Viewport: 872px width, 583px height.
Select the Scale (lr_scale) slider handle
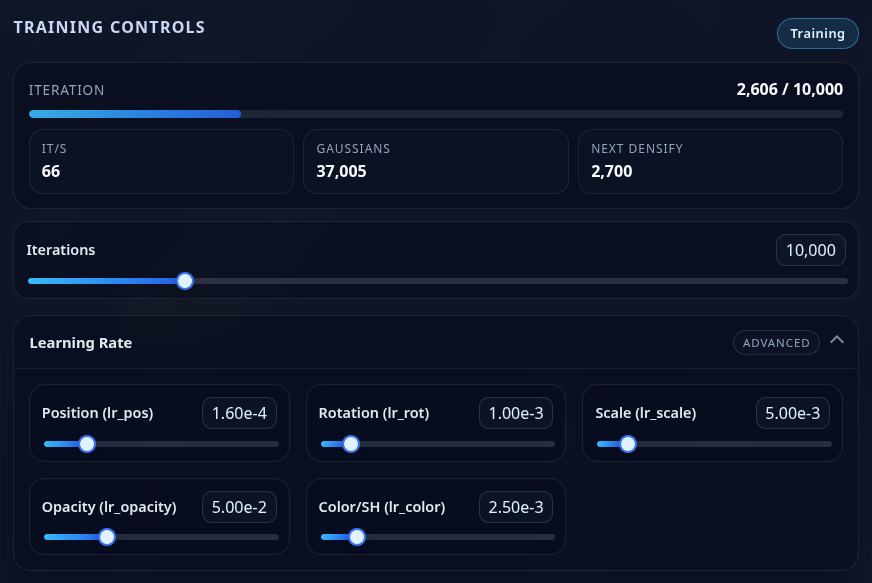pyautogui.click(x=628, y=444)
